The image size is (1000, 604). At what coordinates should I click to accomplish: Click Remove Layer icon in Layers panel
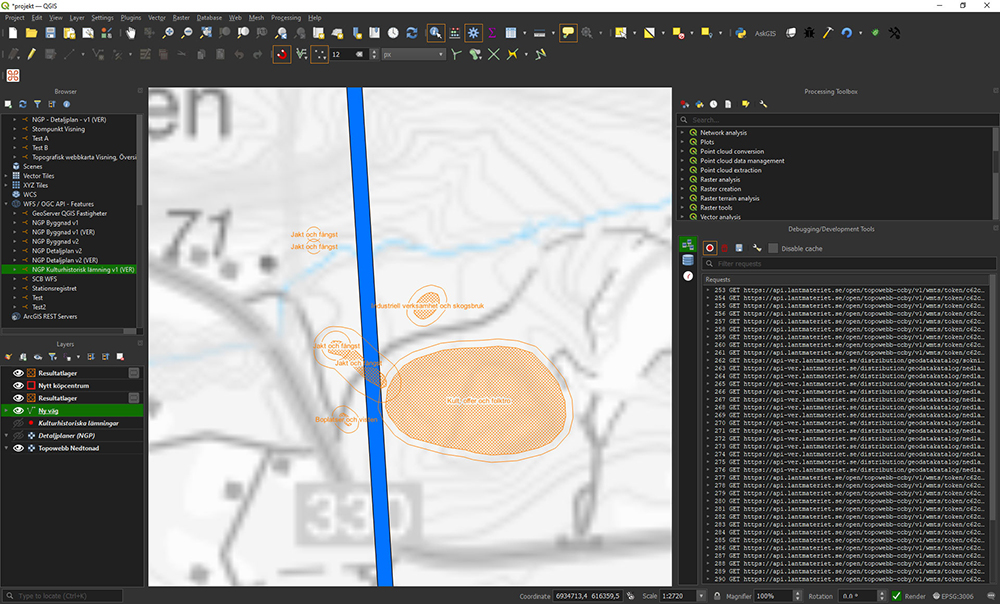tap(120, 357)
